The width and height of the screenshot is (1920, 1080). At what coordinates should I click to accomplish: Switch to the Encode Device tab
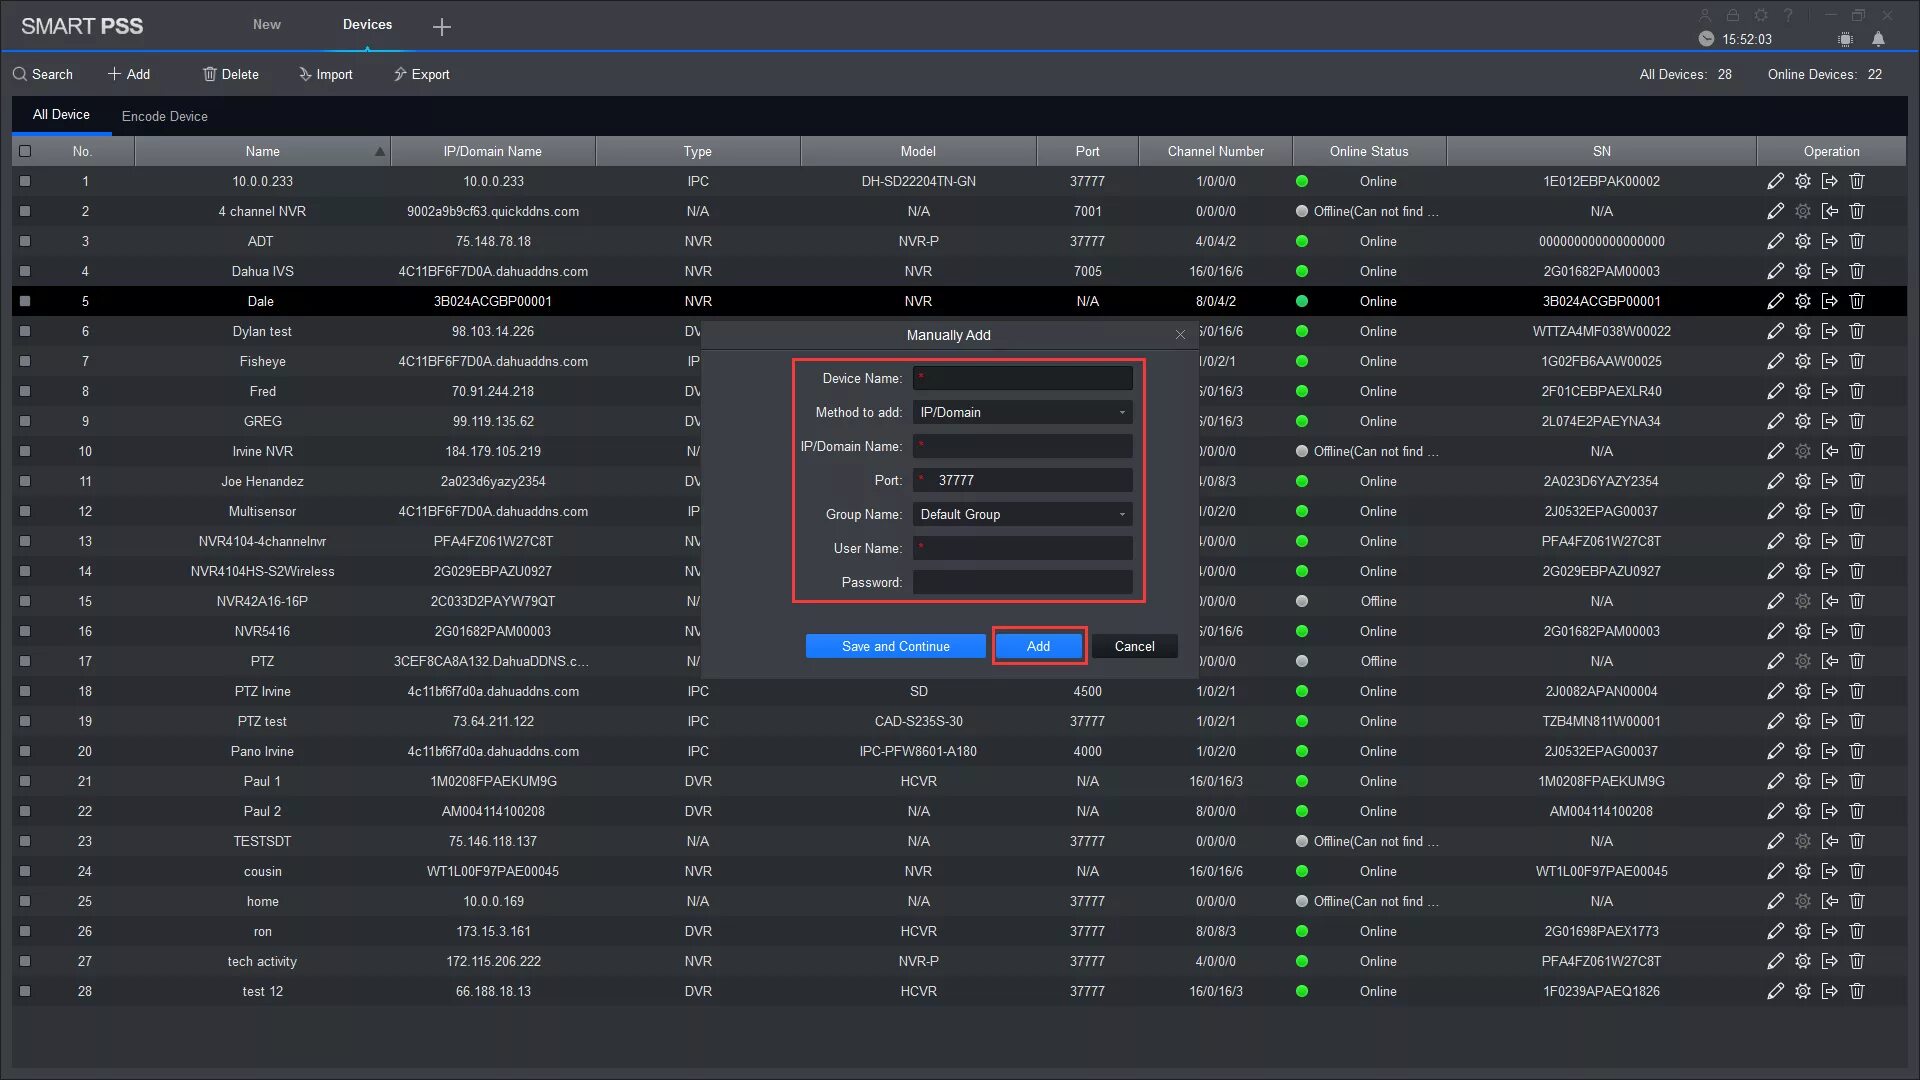165,116
